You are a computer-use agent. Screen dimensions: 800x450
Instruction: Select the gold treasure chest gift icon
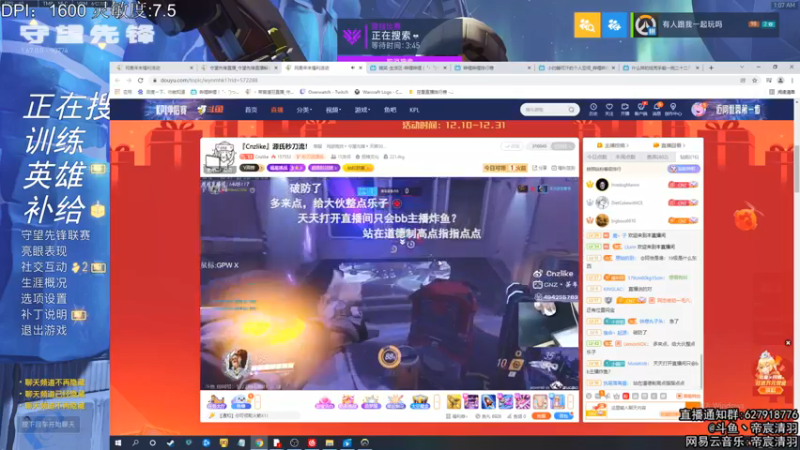420,402
